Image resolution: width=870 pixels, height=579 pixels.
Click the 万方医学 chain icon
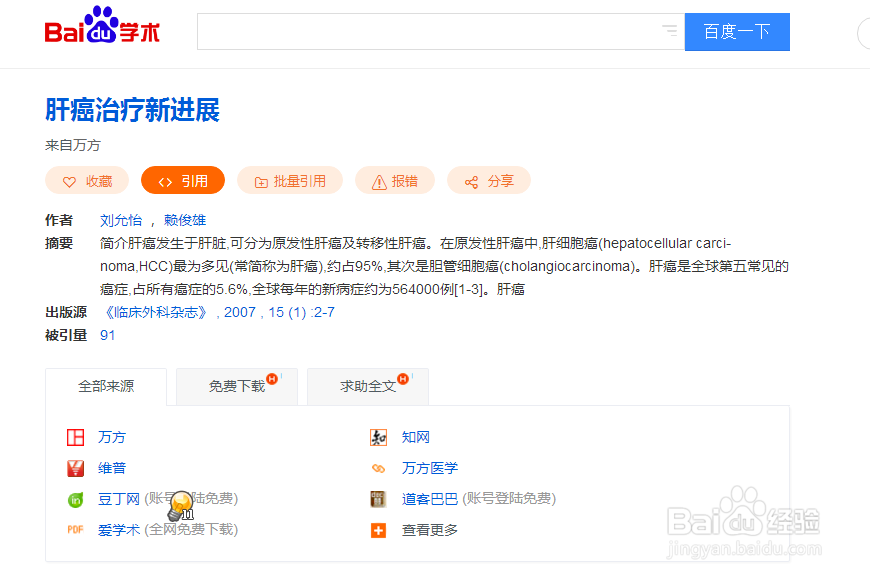coord(378,469)
